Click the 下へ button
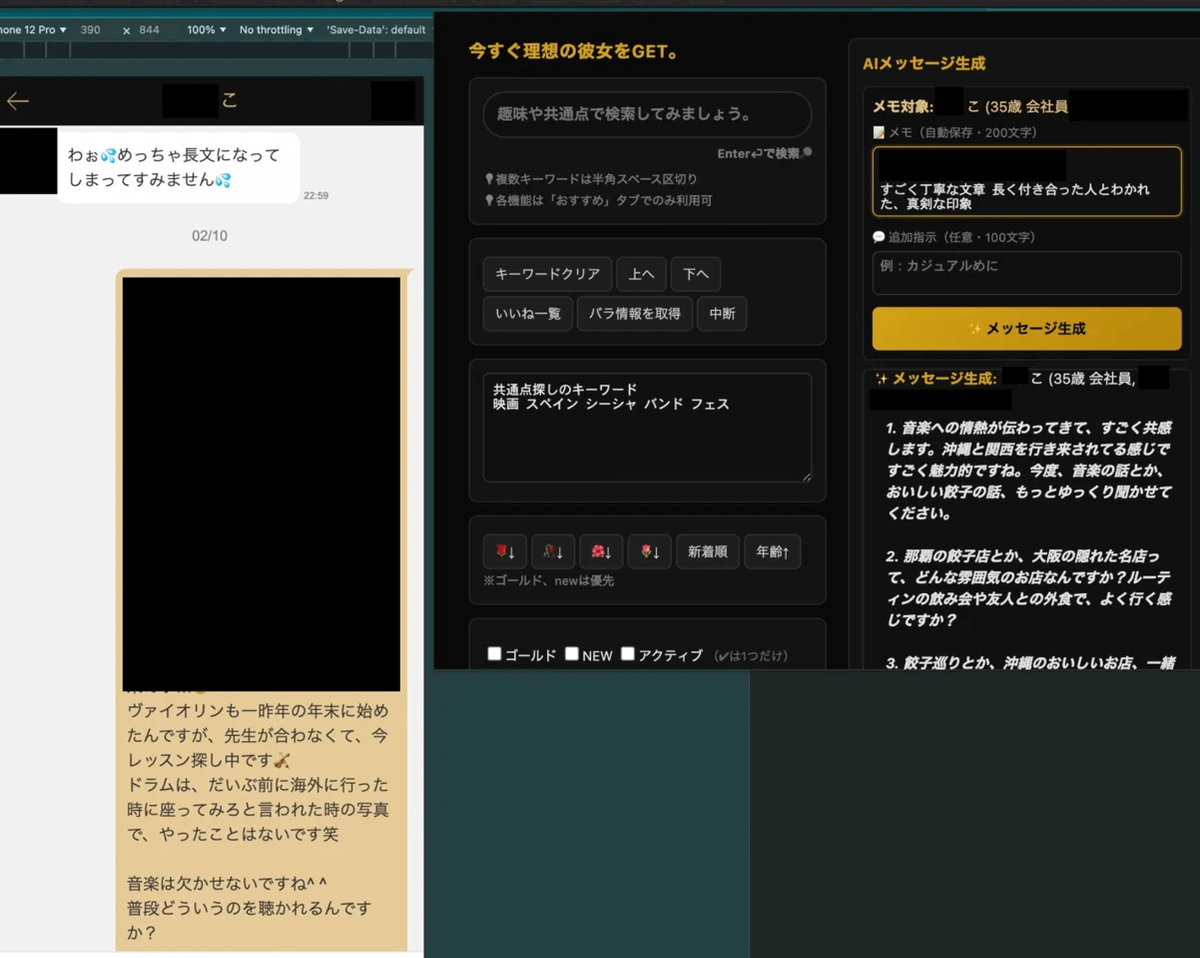1200x958 pixels. pyautogui.click(x=695, y=274)
